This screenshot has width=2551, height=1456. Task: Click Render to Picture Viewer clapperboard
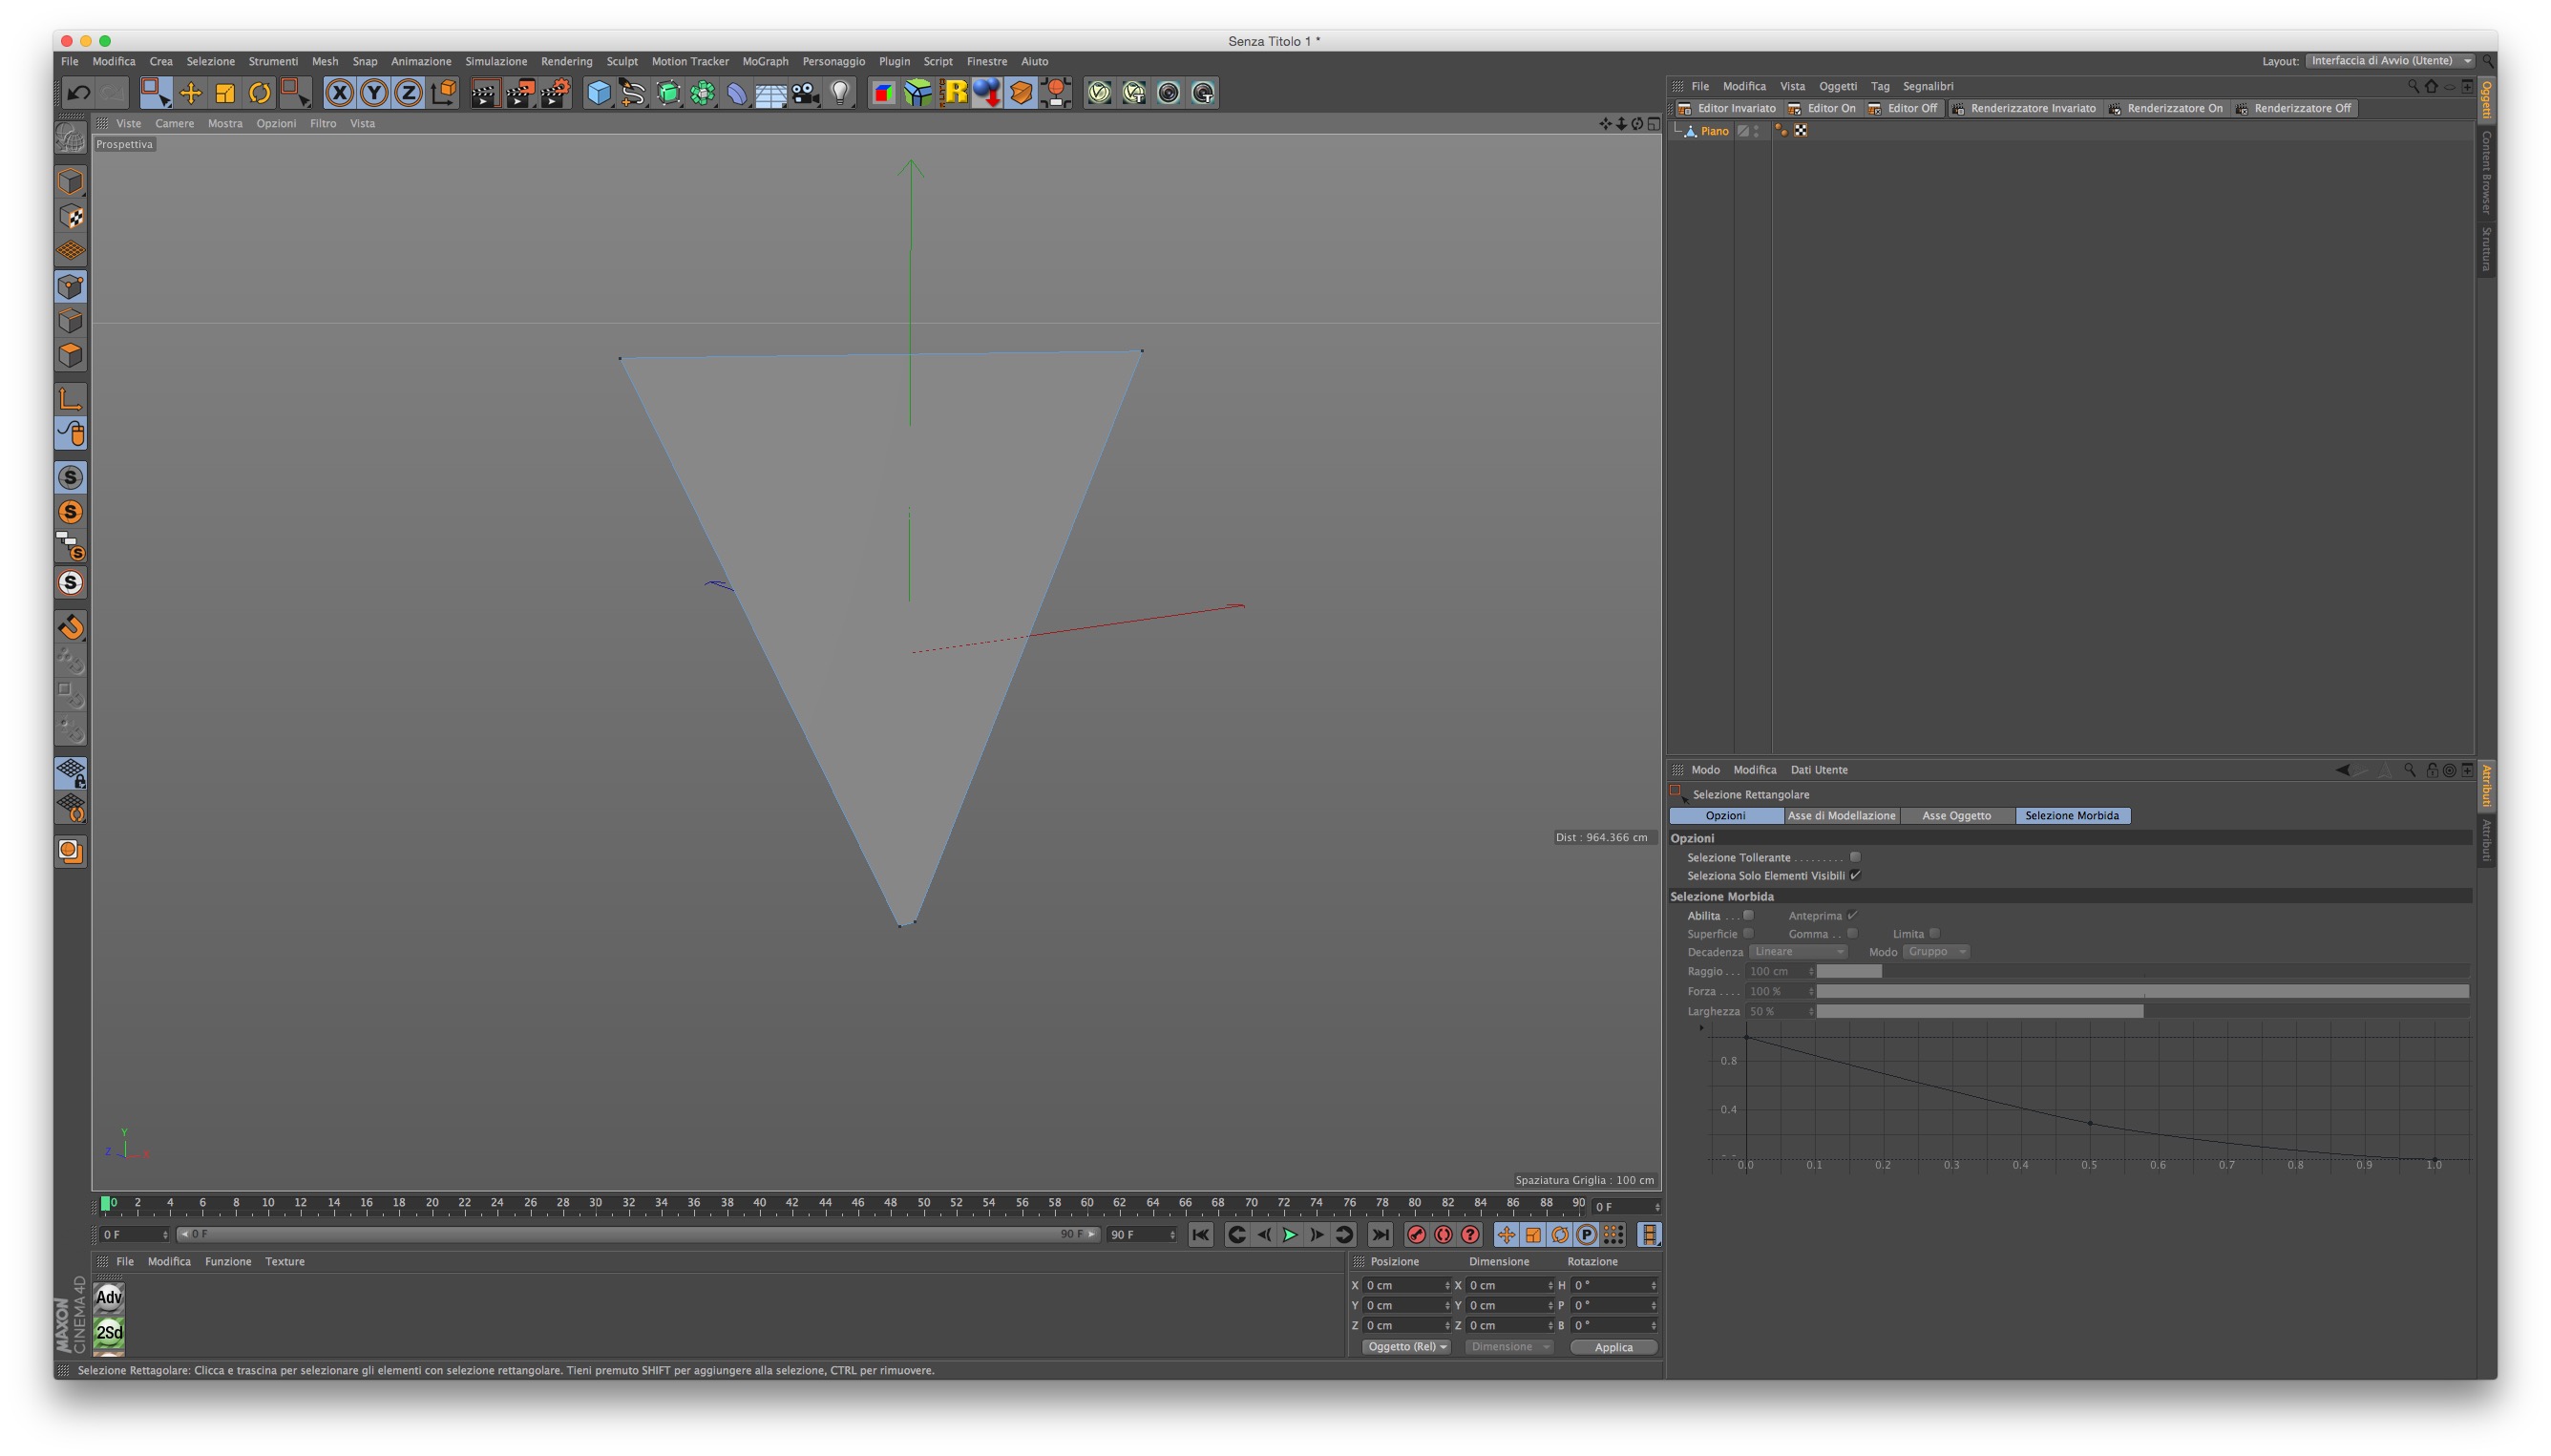[x=519, y=93]
